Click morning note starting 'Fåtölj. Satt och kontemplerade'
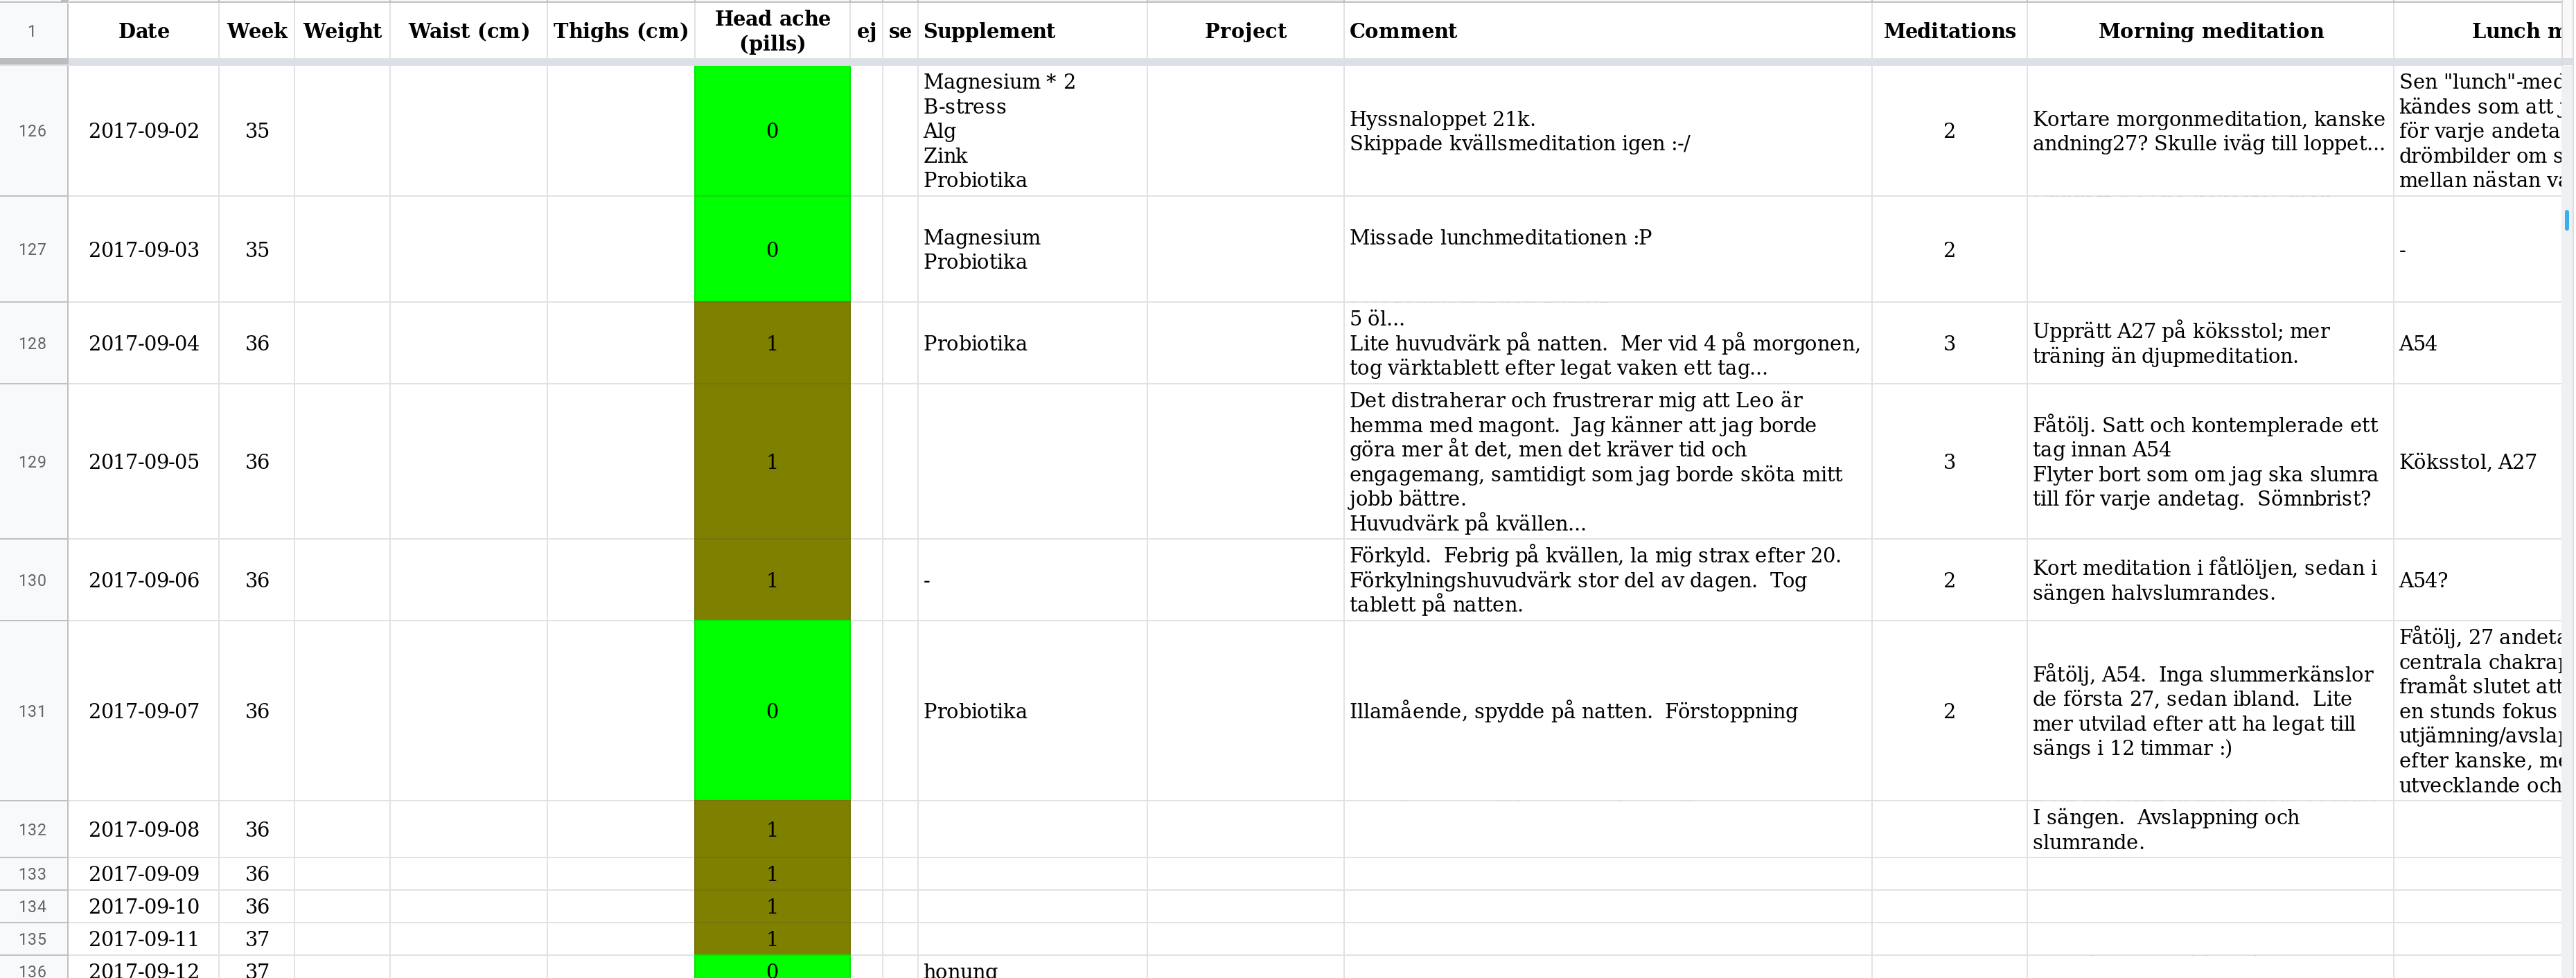 click(x=2210, y=462)
